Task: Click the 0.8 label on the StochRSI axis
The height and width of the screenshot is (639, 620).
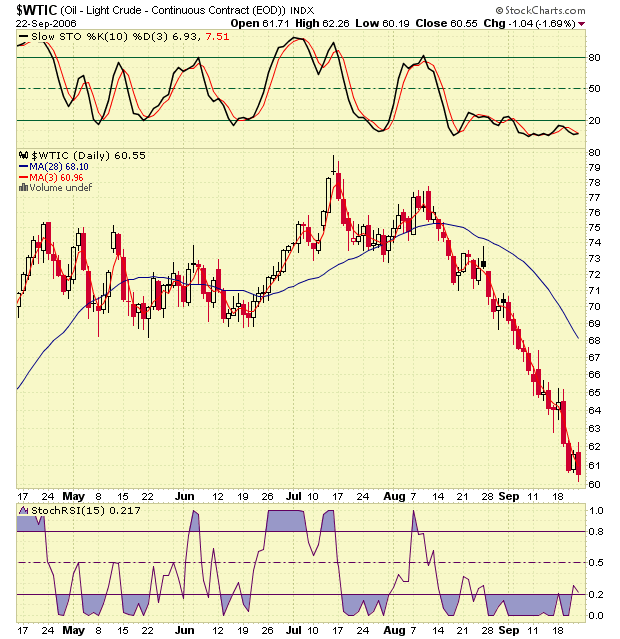Action: [596, 531]
